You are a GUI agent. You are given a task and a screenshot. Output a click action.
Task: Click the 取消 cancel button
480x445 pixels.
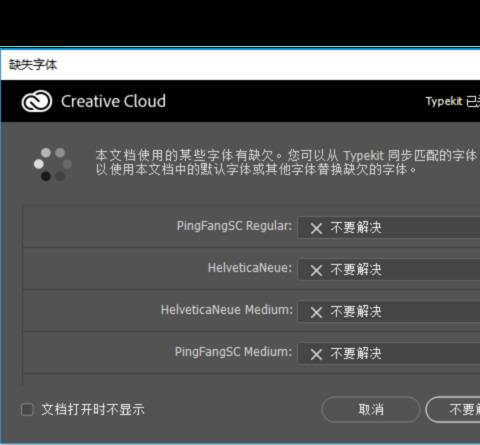371,409
